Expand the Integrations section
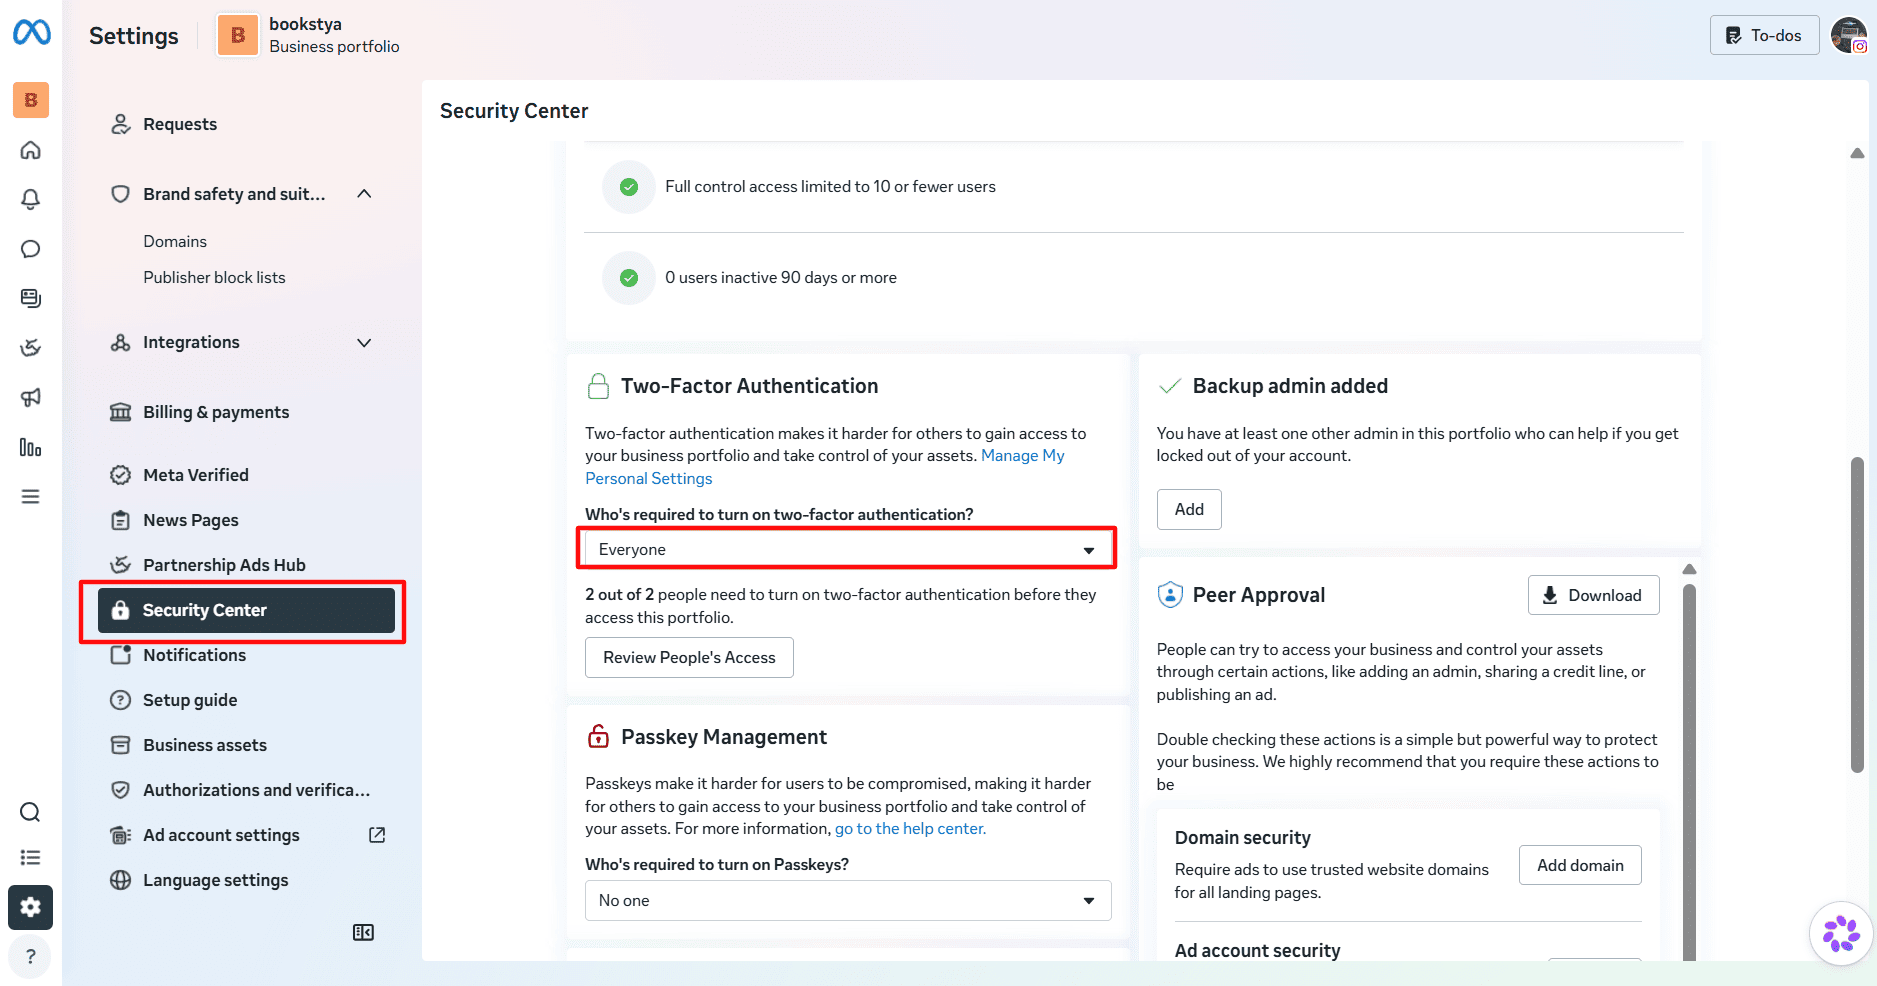 pos(364,342)
